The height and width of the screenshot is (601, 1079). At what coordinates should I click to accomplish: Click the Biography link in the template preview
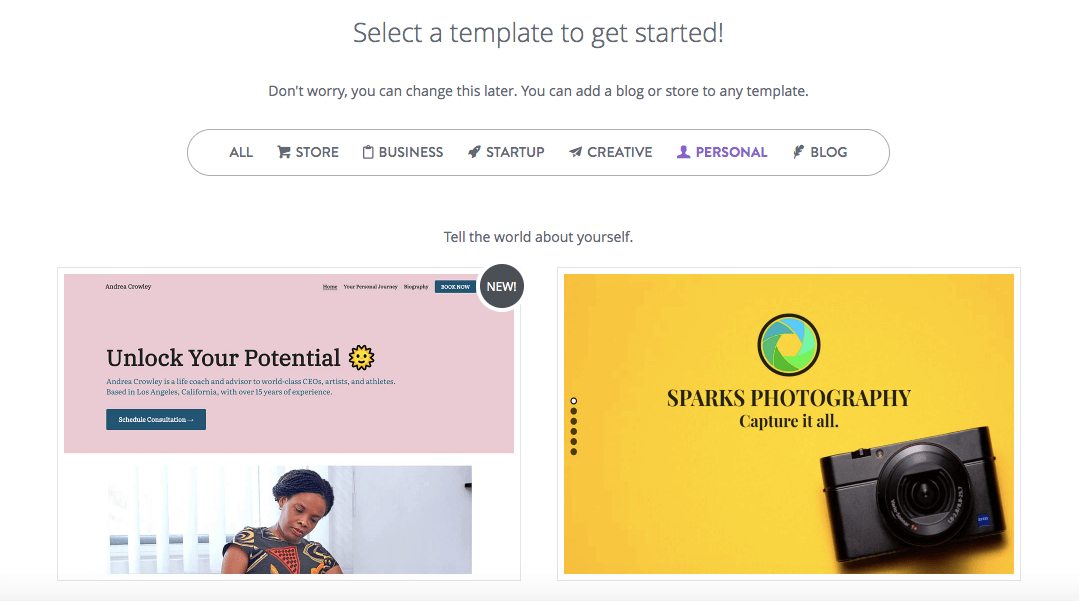pyautogui.click(x=416, y=286)
